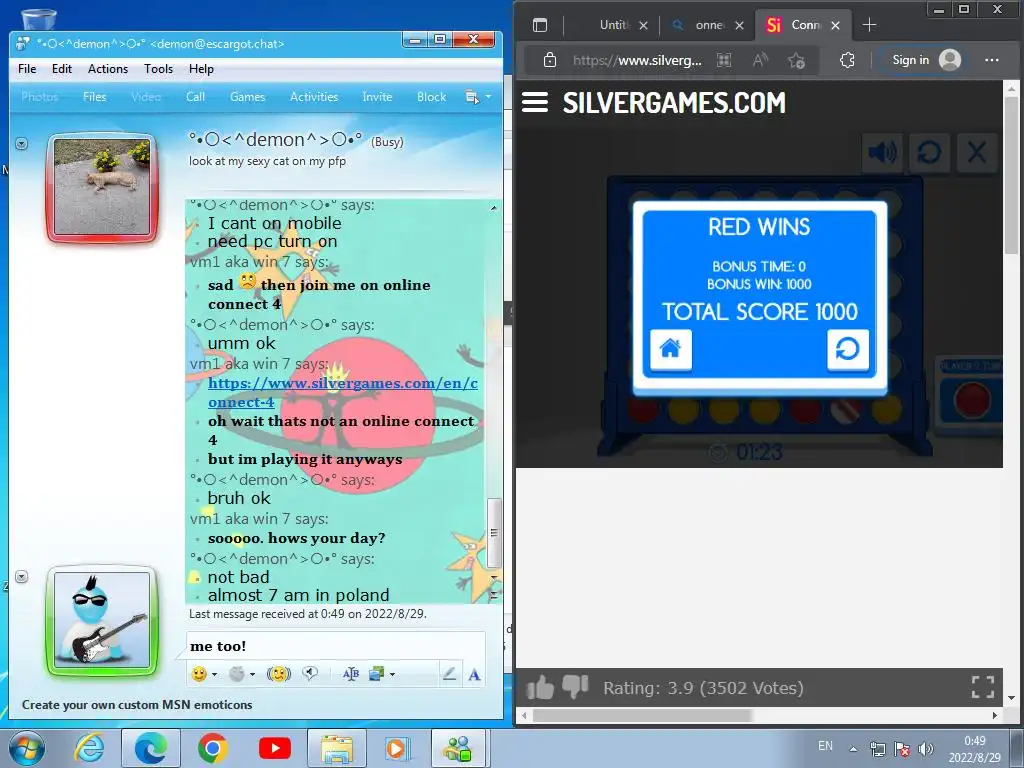Open the Actions menu in Messenger
This screenshot has width=1024, height=768.
point(108,69)
